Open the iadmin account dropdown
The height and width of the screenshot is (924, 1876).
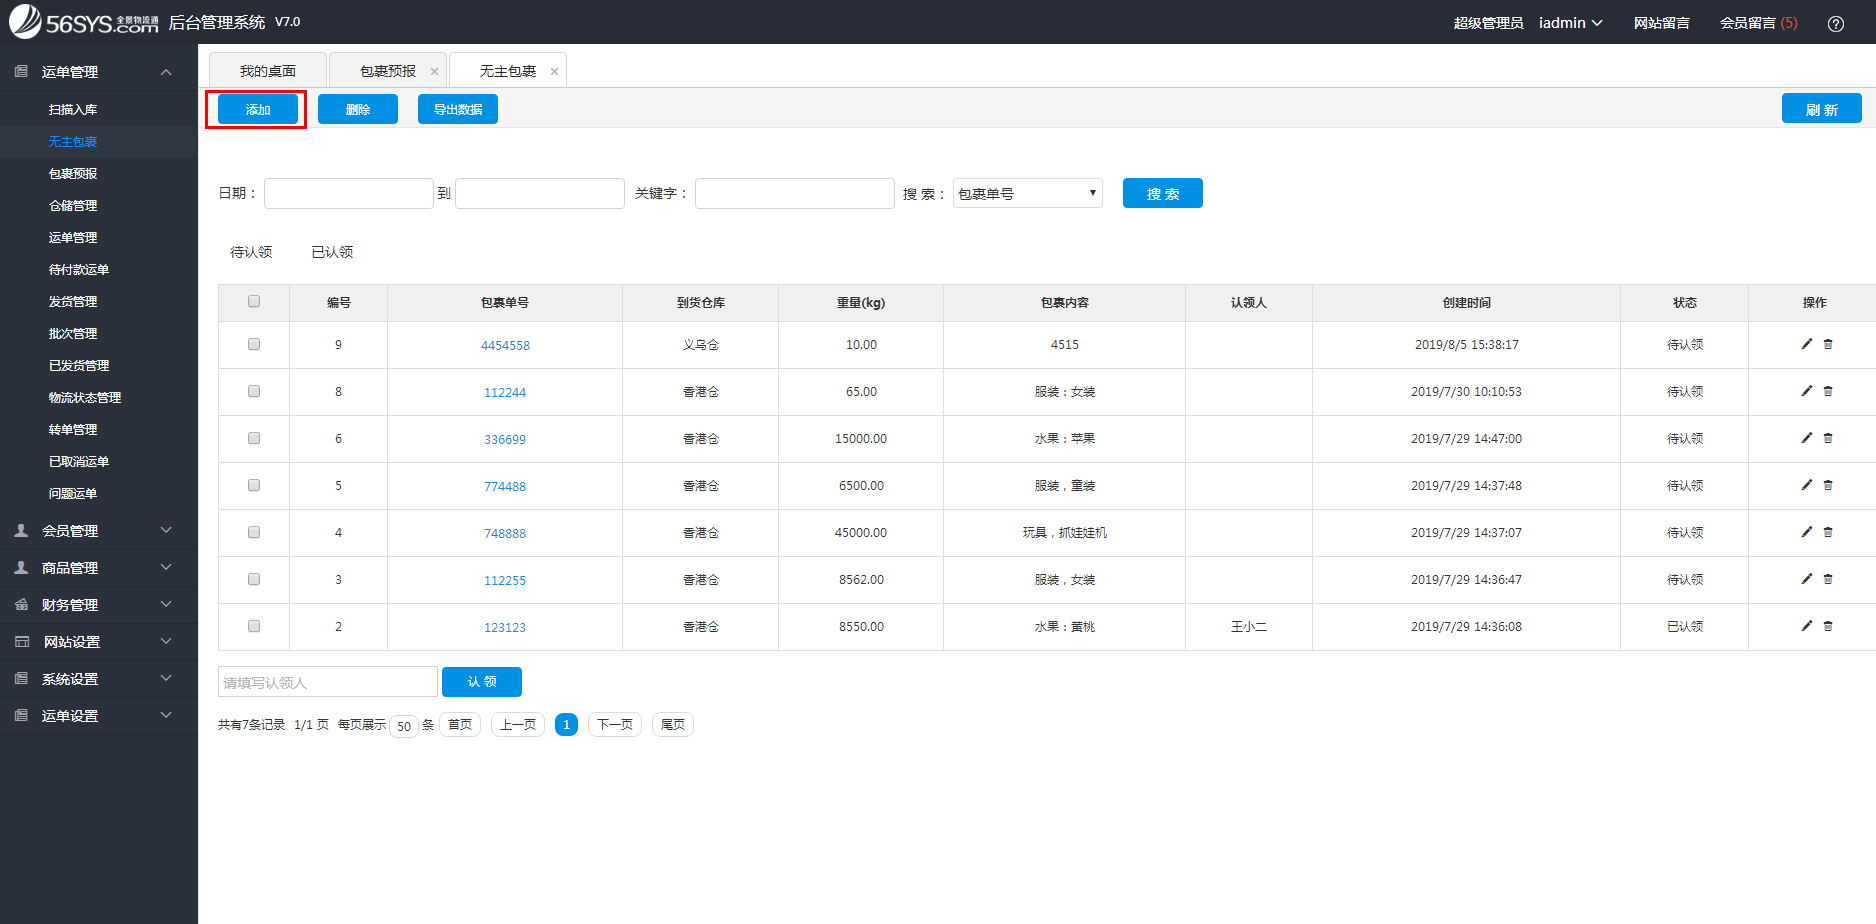point(1570,23)
